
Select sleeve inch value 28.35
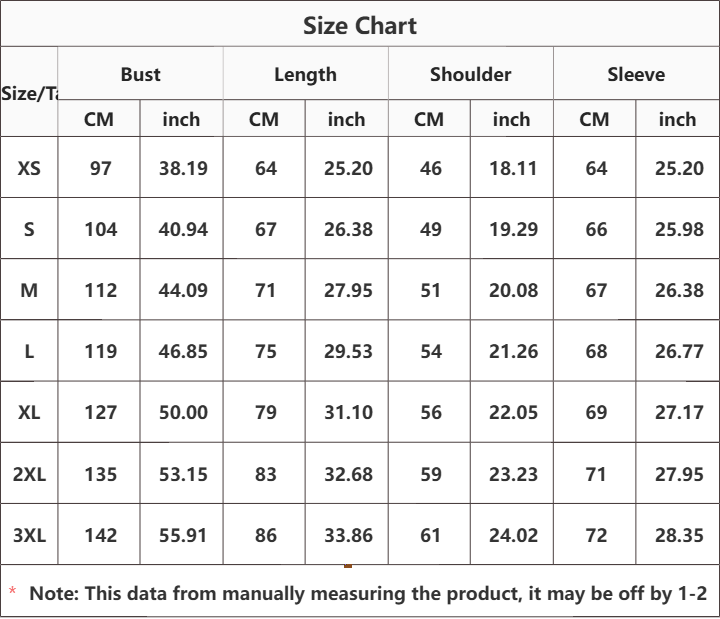point(679,535)
